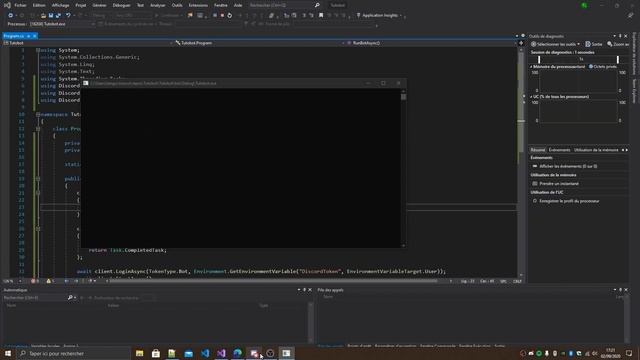Click the bookmark icon in toolbar
The width and height of the screenshot is (640, 360).
pos(321,16)
